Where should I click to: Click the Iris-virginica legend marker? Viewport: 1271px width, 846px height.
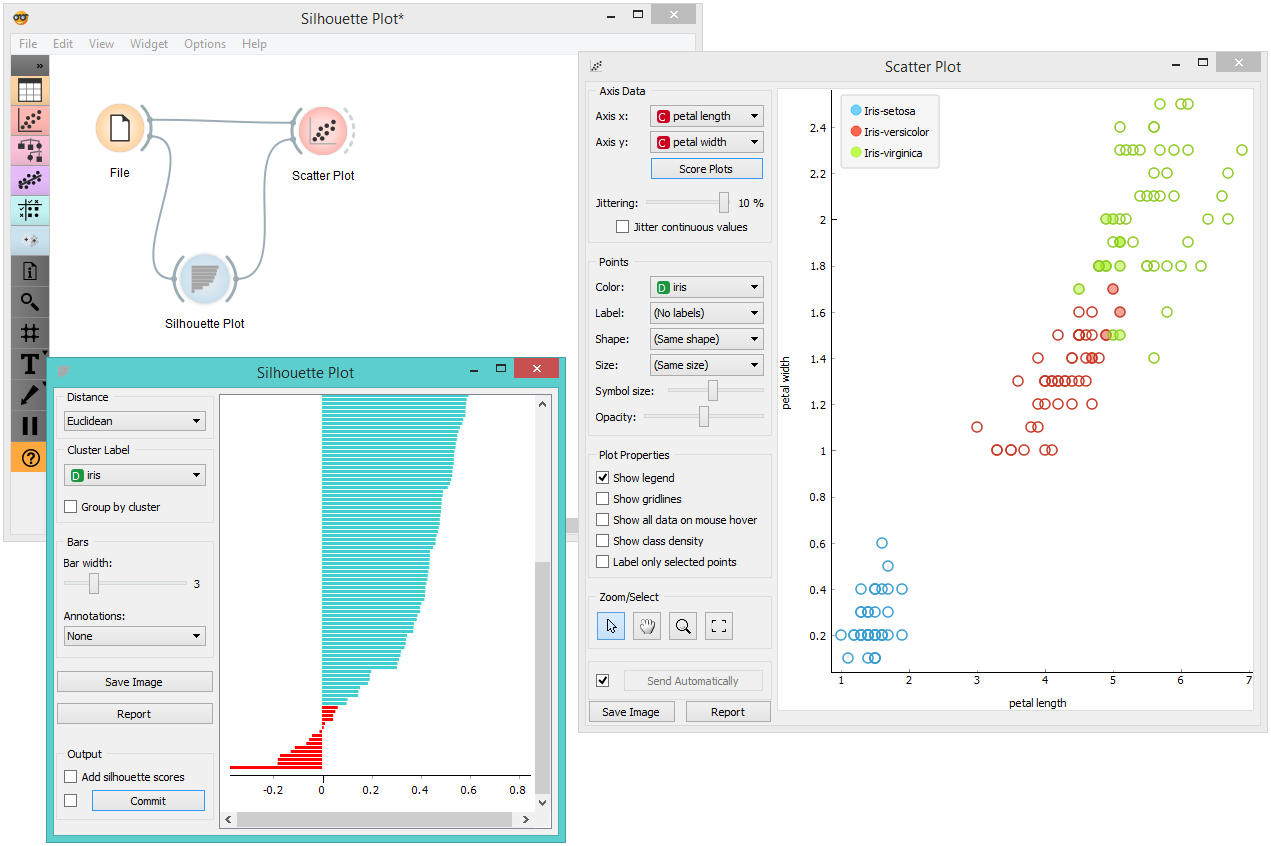(x=855, y=153)
